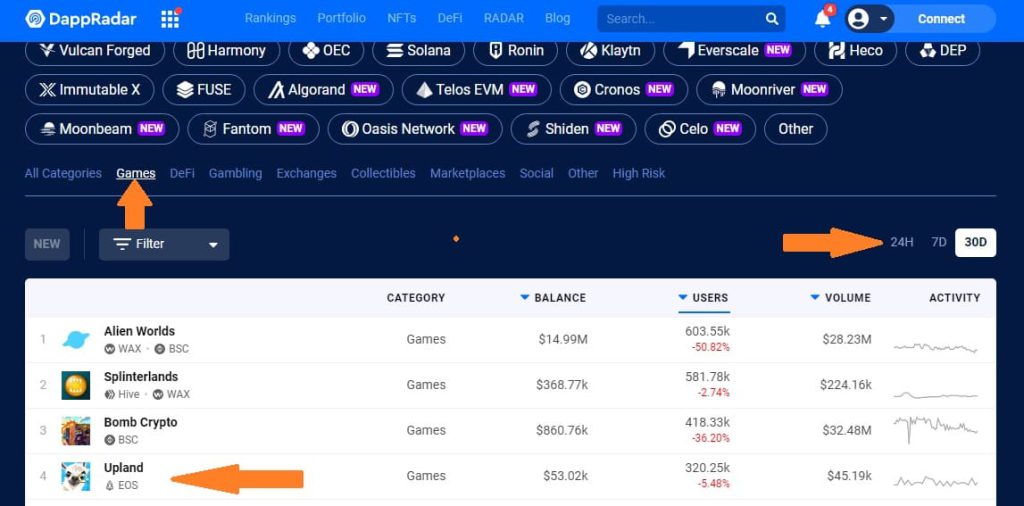Click the DappRadar logo

81,19
